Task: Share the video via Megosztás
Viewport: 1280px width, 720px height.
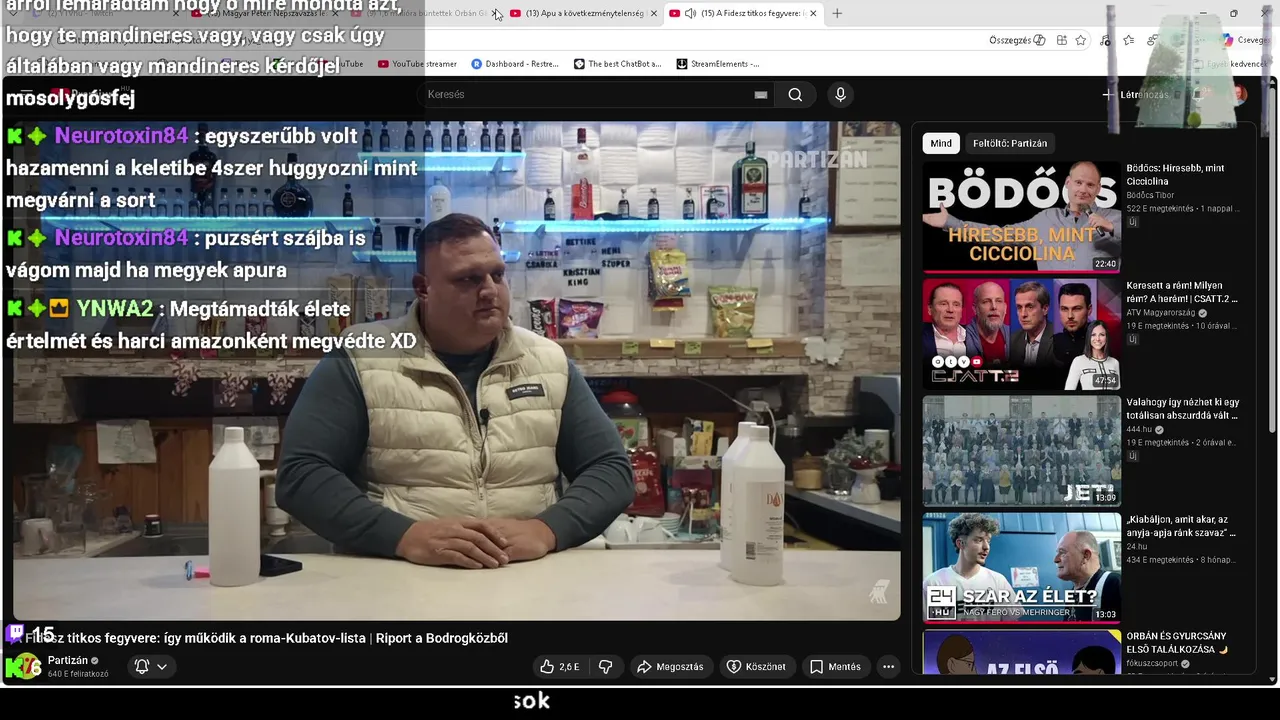Action: click(x=670, y=667)
